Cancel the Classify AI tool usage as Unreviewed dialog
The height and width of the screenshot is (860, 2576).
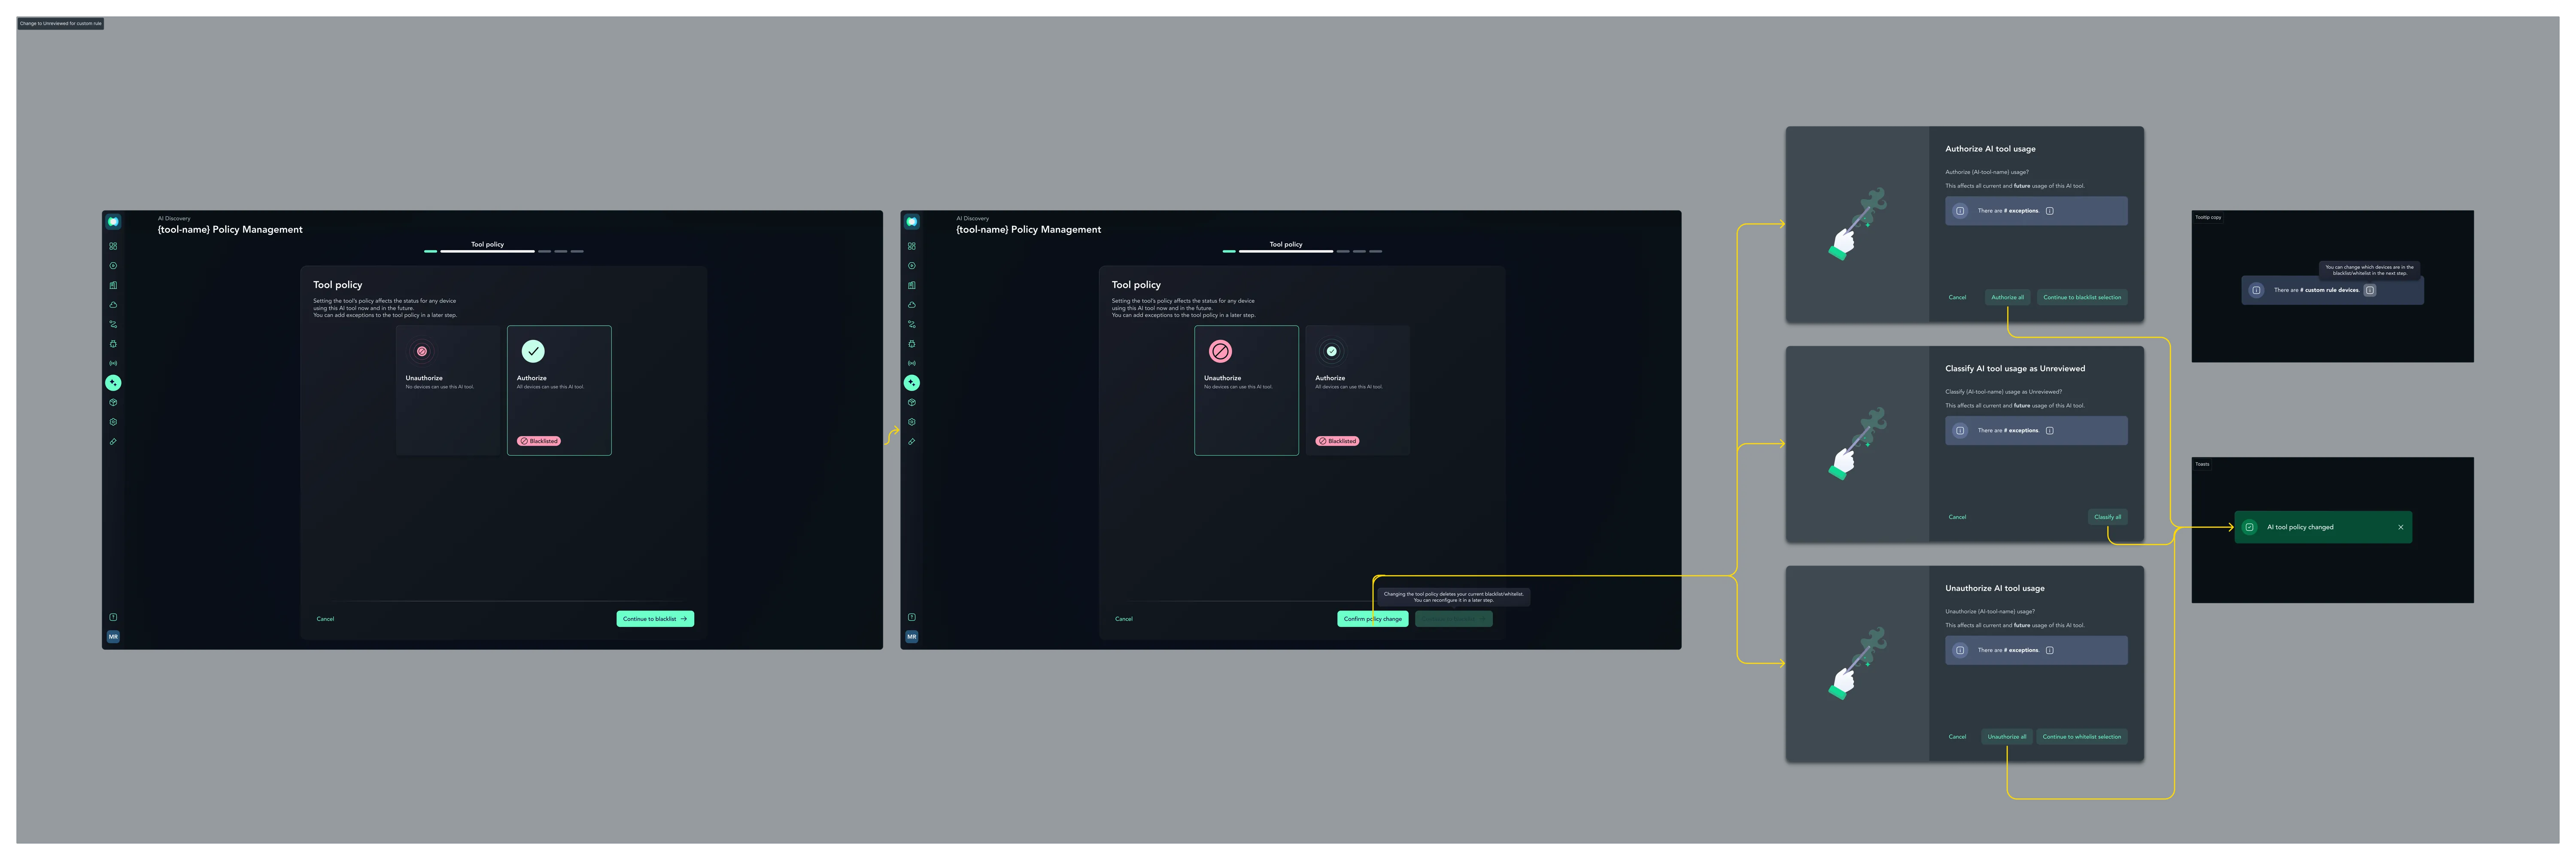pyautogui.click(x=1957, y=517)
